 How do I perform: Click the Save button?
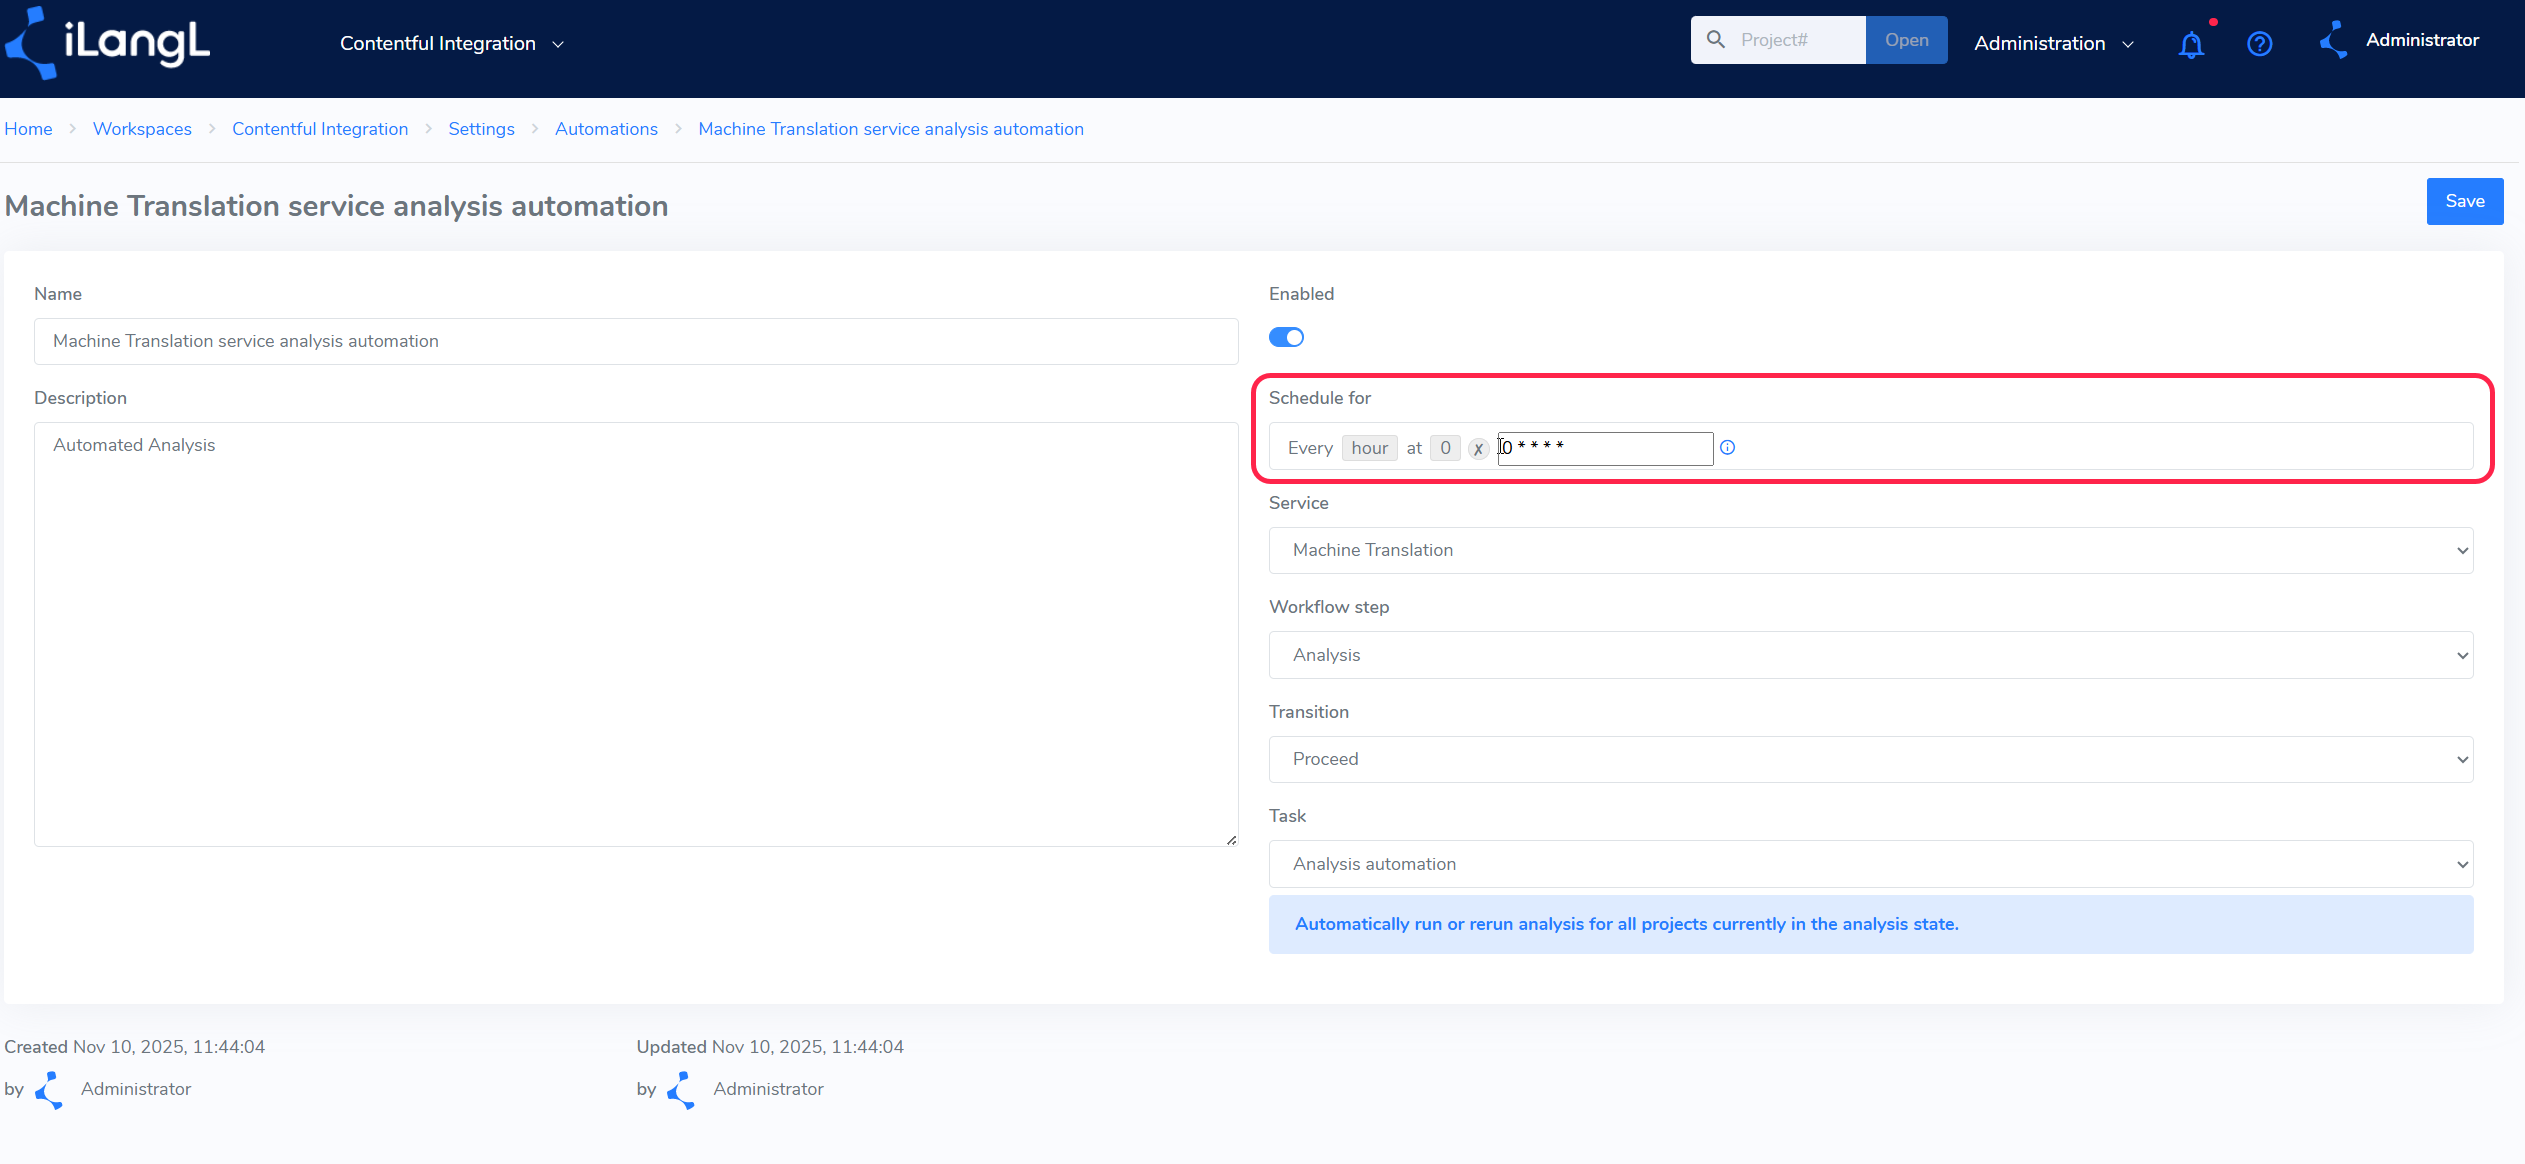tap(2465, 201)
